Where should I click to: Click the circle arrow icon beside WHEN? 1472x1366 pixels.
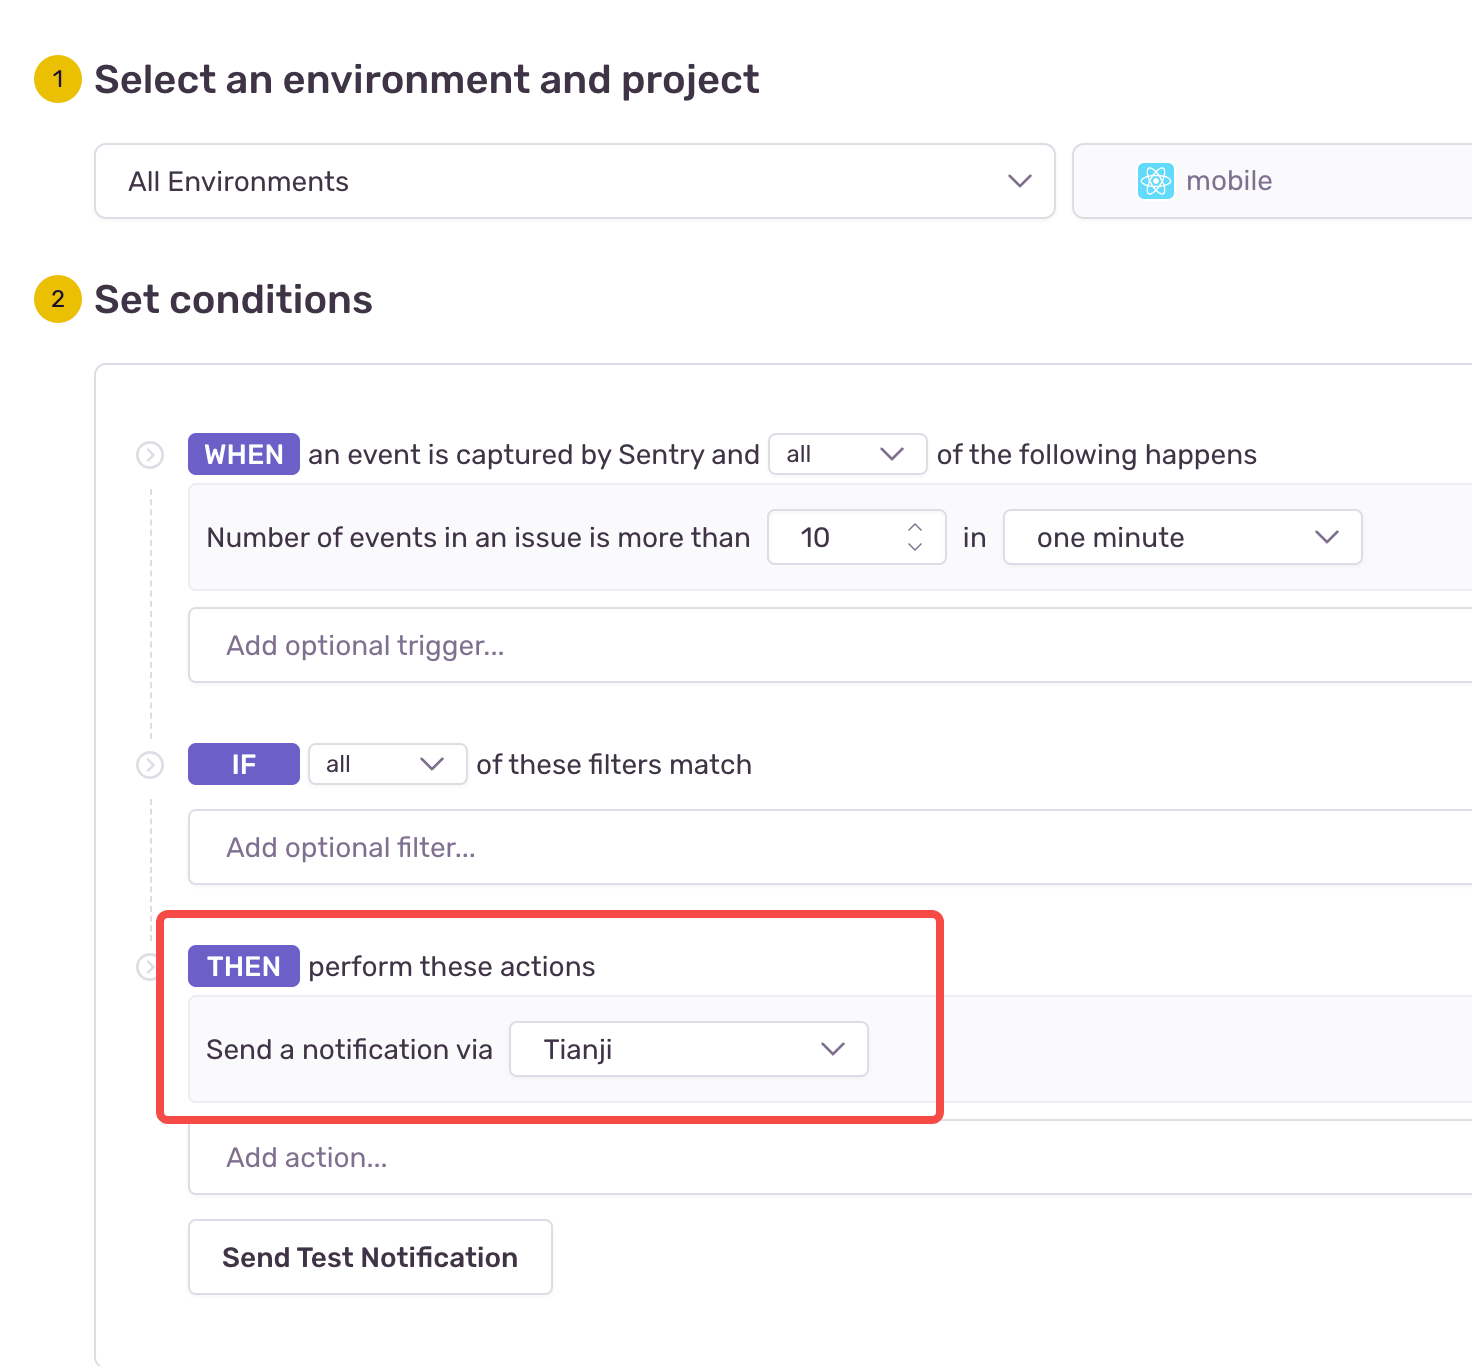150,455
